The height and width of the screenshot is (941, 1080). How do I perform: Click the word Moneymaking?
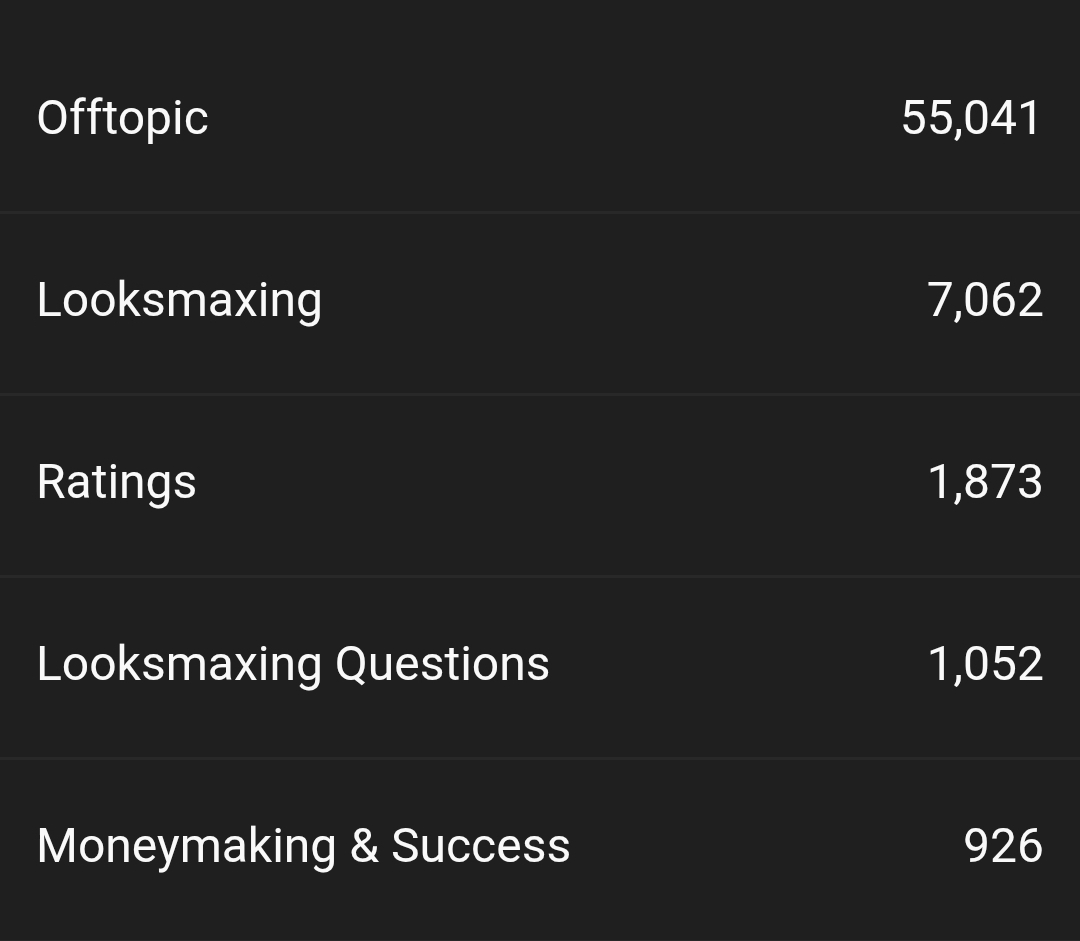[x=187, y=847]
